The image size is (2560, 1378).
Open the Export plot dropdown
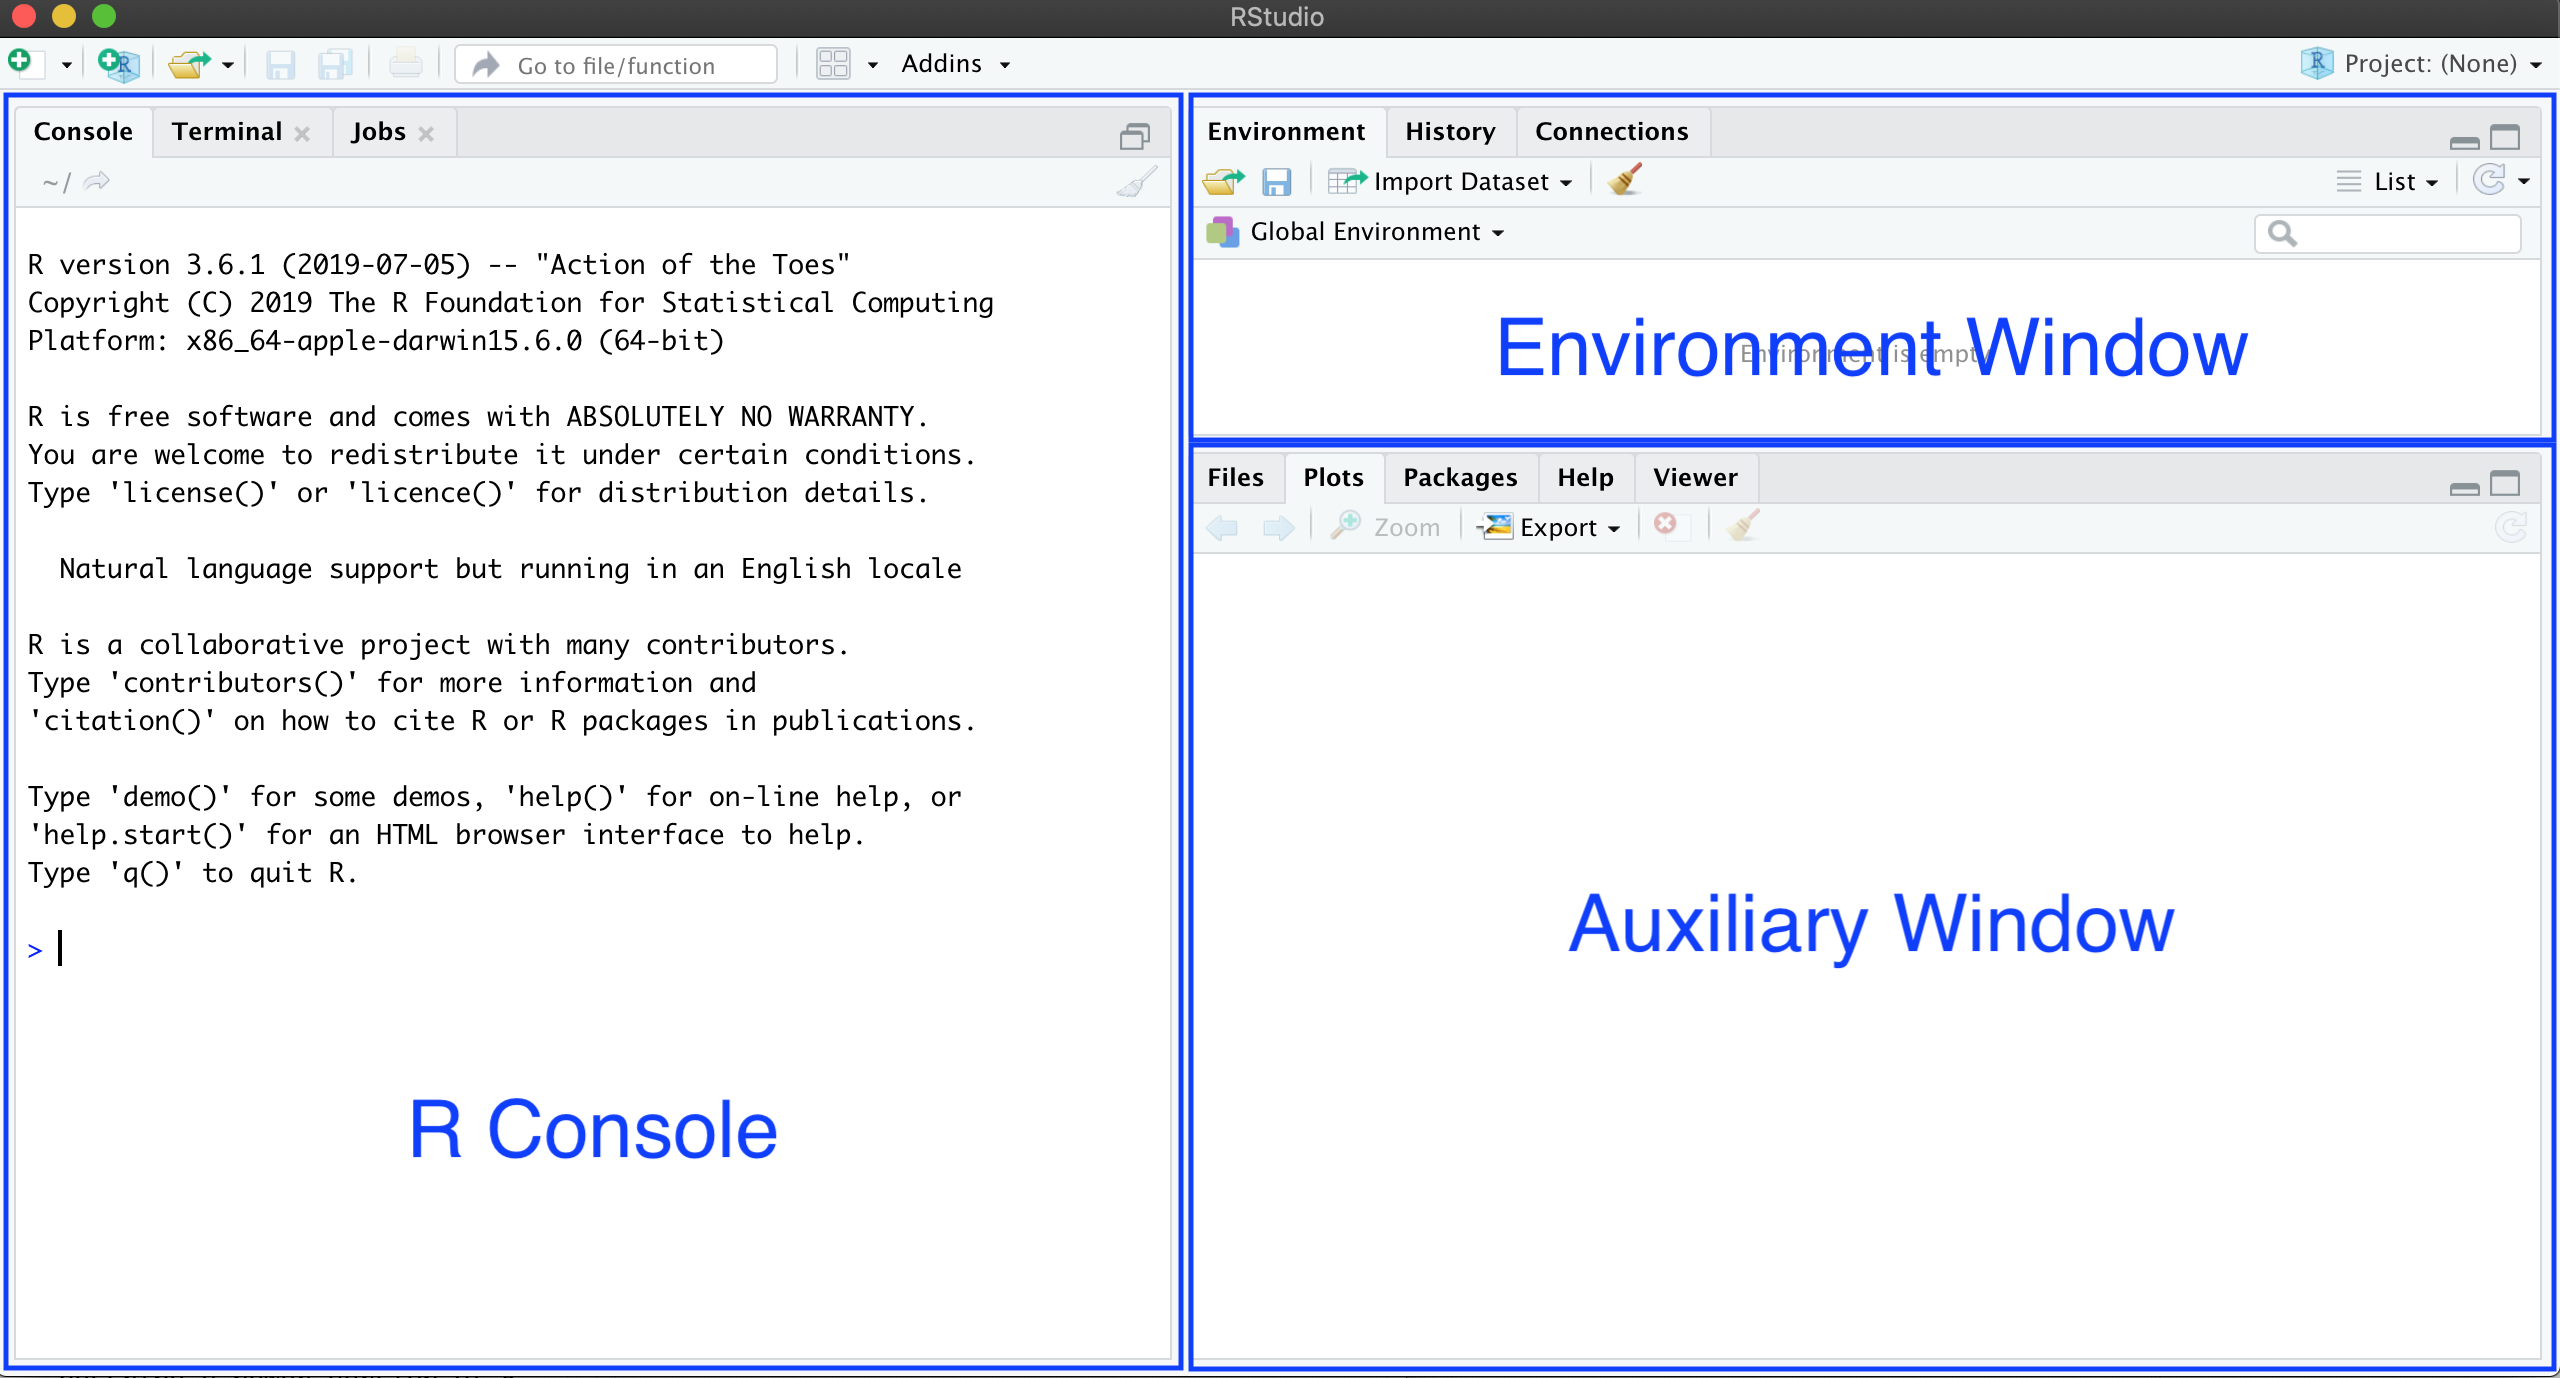(1549, 526)
